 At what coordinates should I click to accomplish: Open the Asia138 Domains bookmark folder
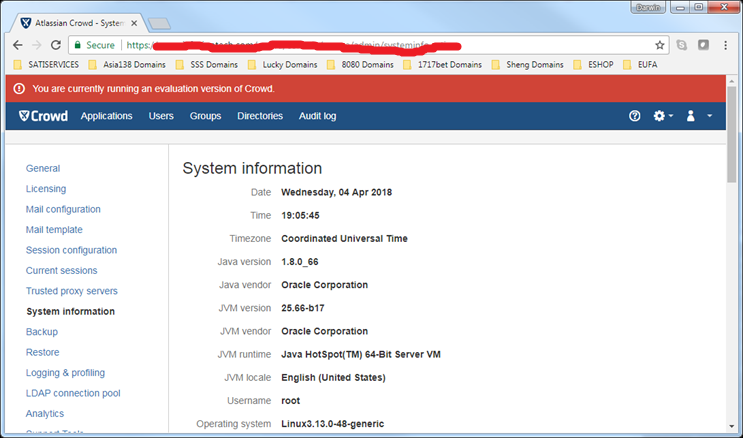pyautogui.click(x=127, y=64)
